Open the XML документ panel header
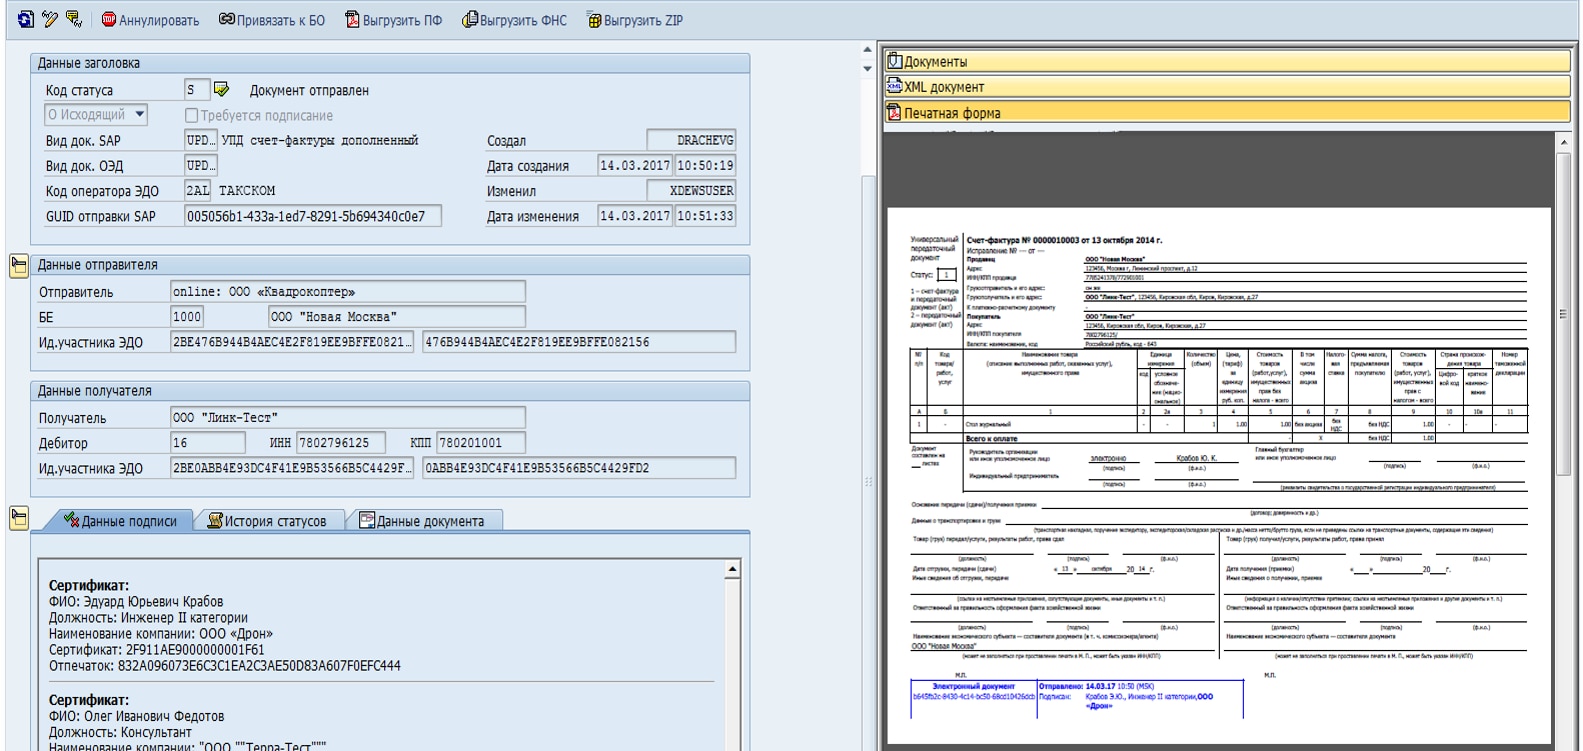 point(1227,87)
